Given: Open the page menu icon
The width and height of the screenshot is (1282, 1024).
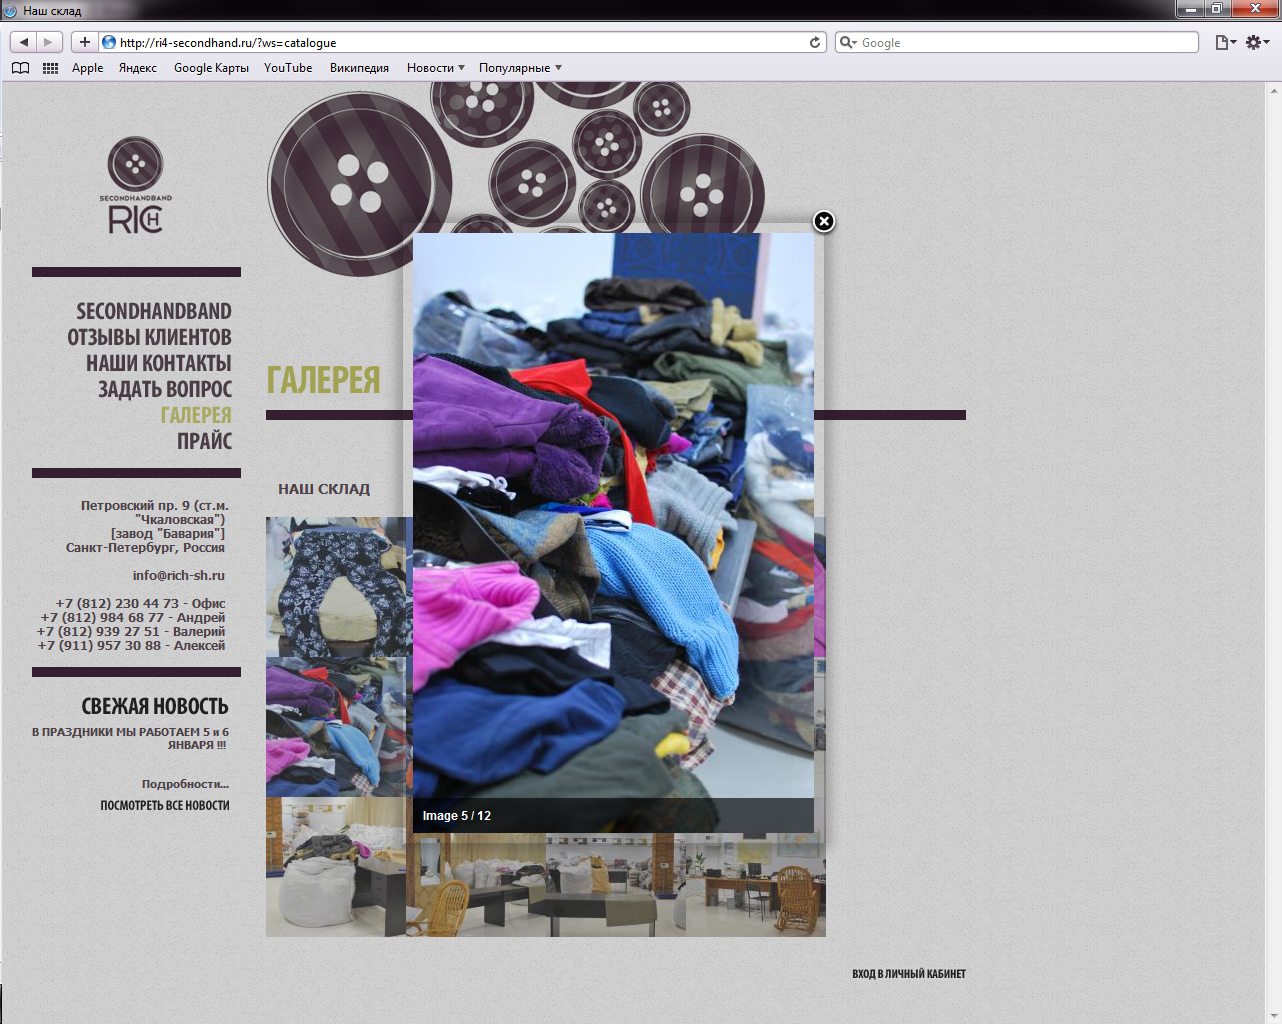Looking at the screenshot, I should 1225,42.
